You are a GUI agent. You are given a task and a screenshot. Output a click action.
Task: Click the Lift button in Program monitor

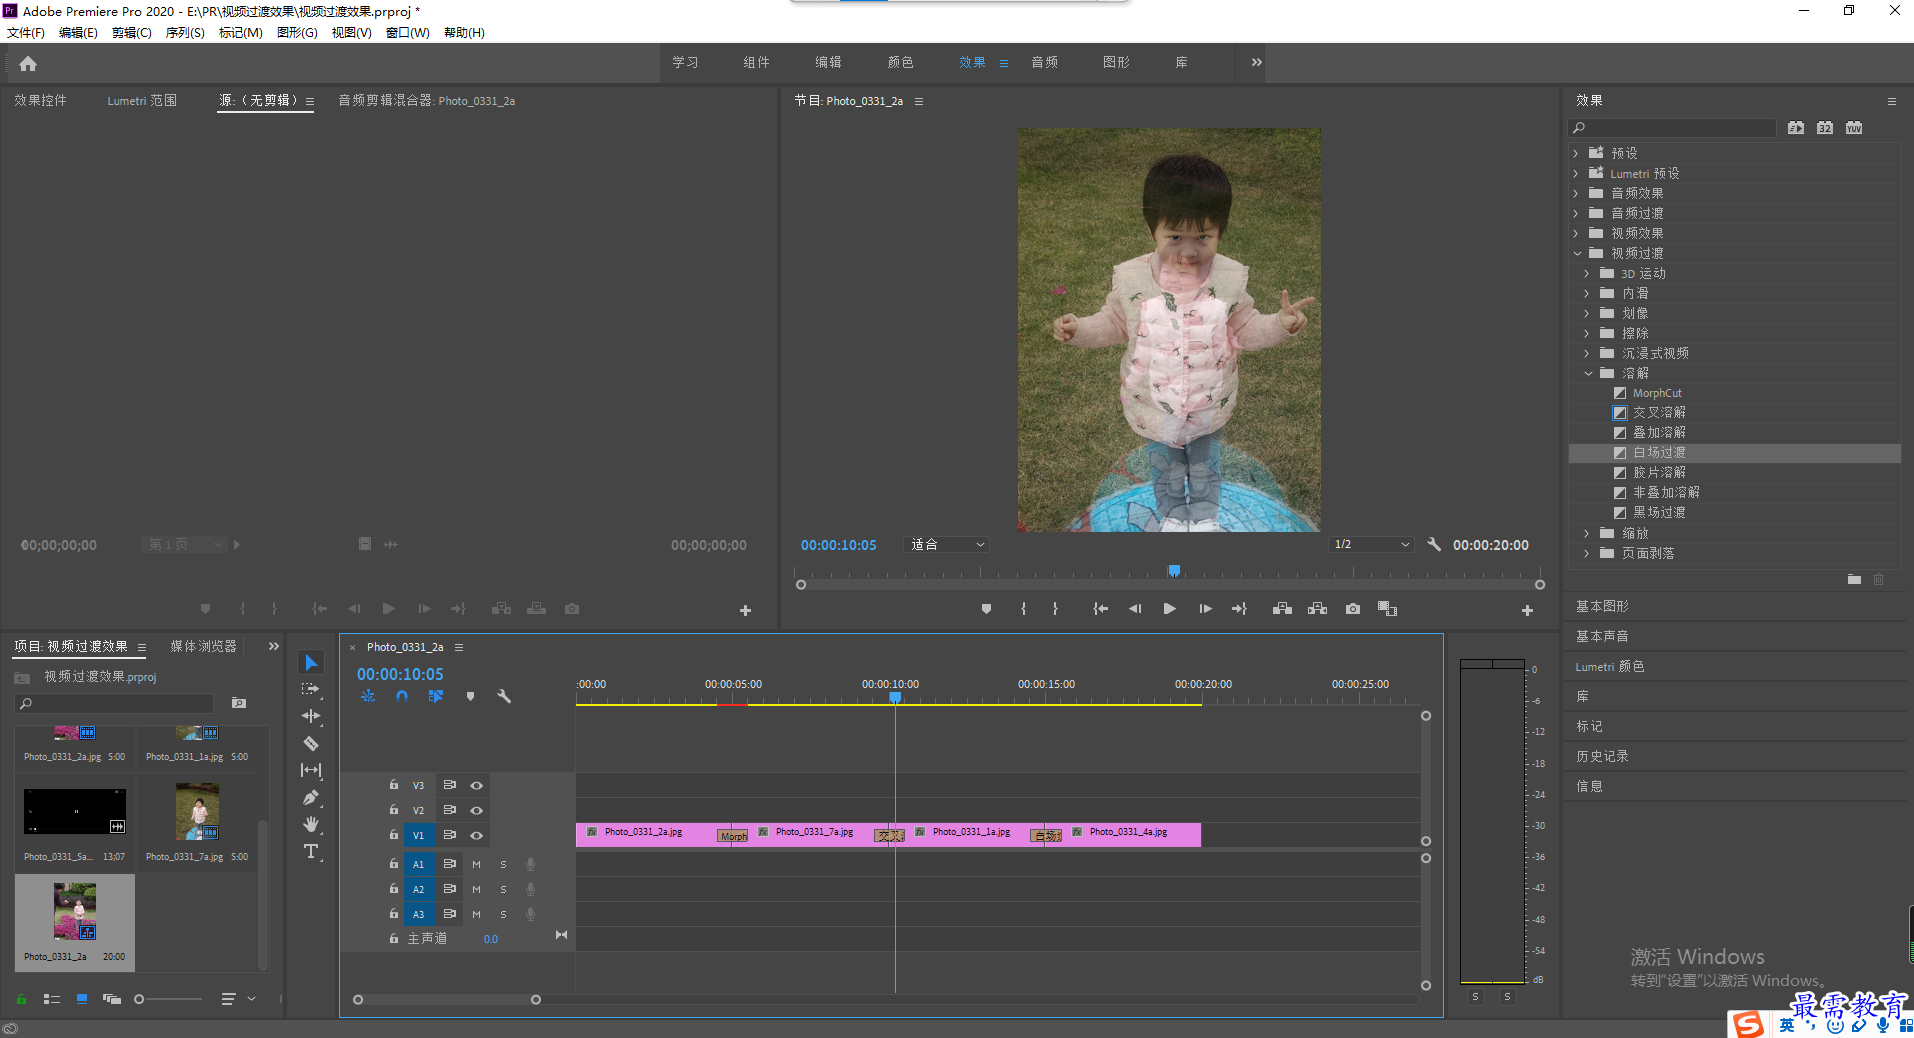(1282, 608)
